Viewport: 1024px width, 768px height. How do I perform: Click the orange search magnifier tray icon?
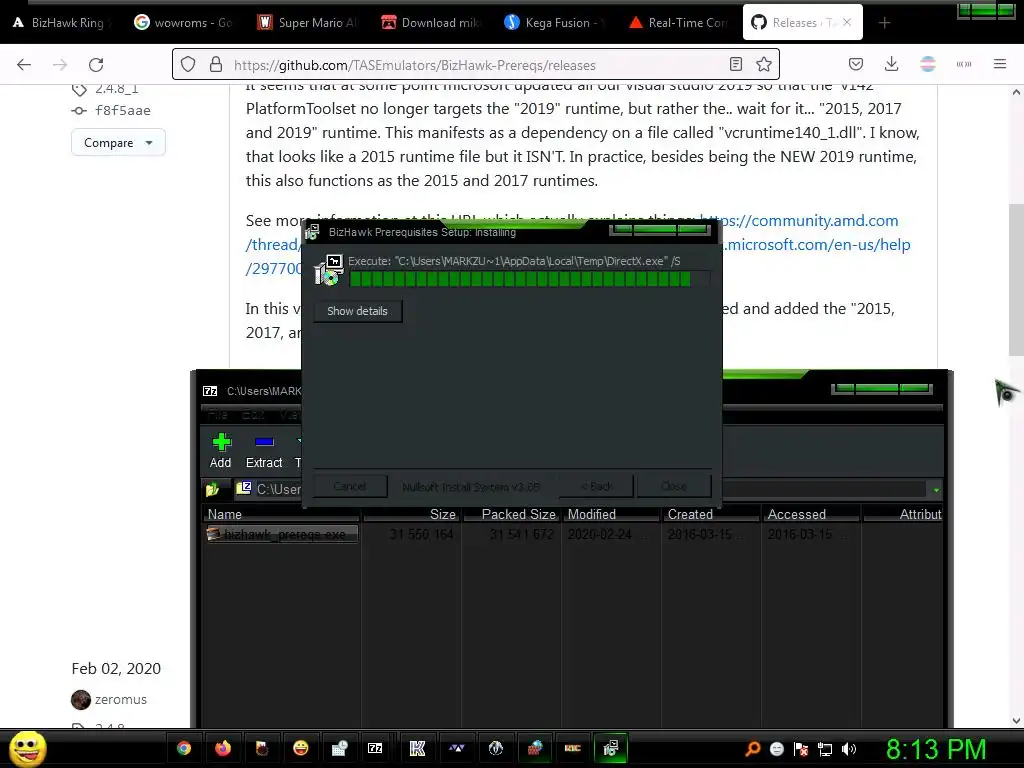(753, 748)
